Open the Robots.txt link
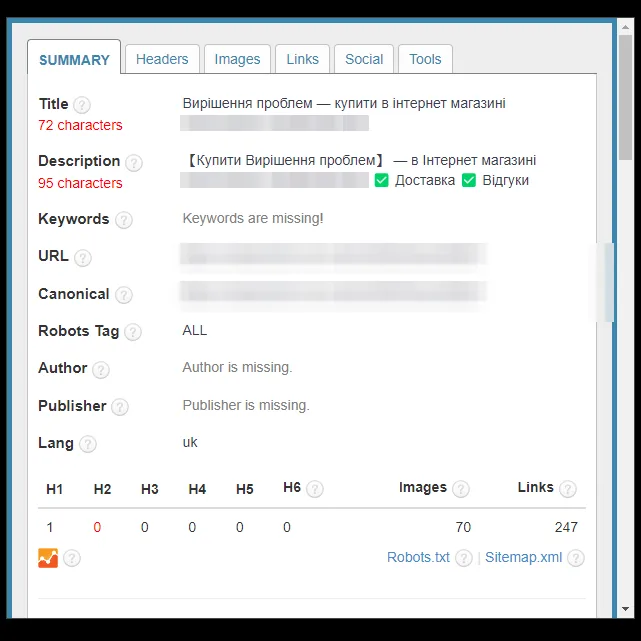This screenshot has width=641, height=641. (x=418, y=558)
